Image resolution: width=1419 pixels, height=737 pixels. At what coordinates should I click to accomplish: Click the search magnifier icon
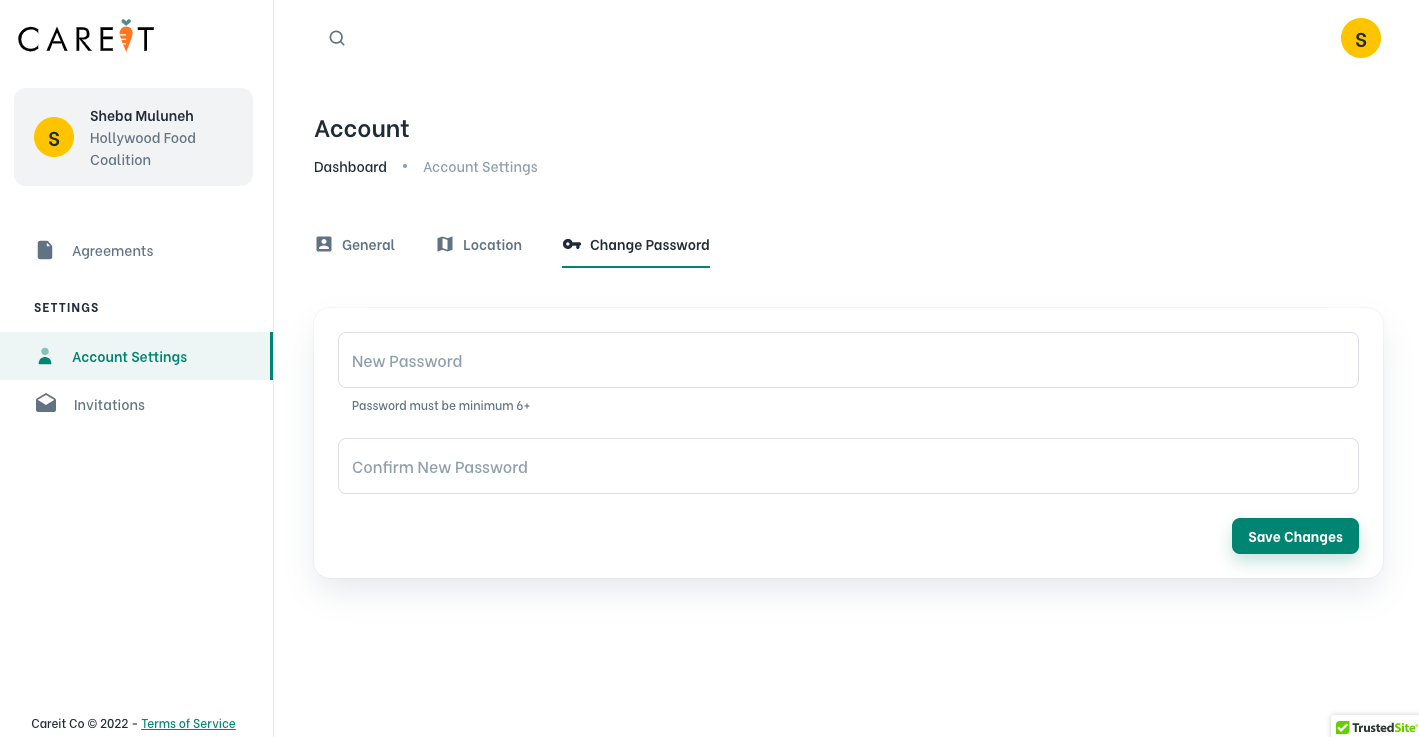click(337, 38)
